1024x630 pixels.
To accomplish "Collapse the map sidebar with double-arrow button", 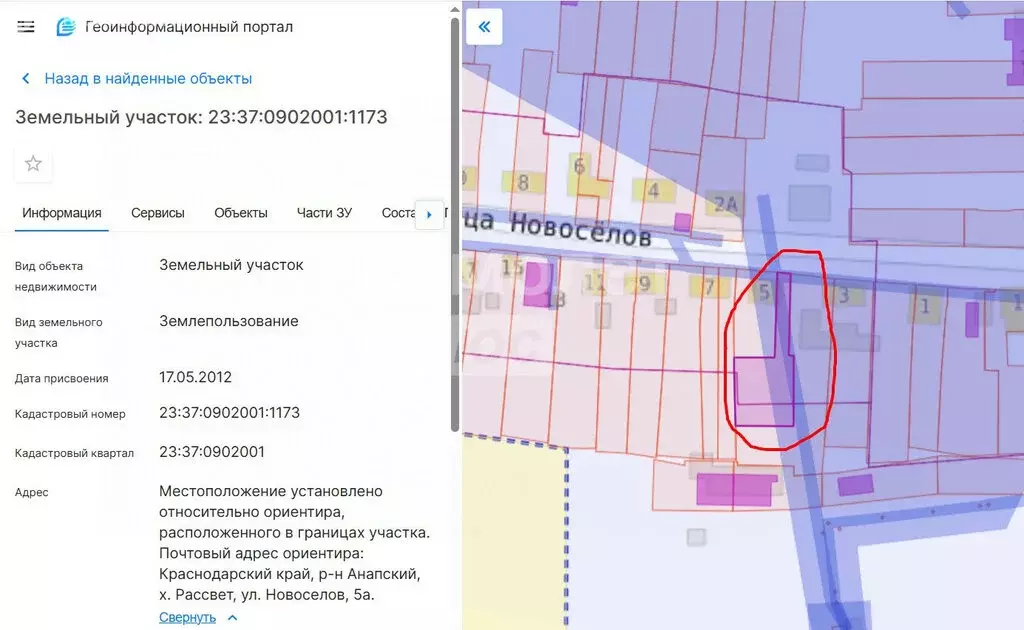I will (x=484, y=27).
